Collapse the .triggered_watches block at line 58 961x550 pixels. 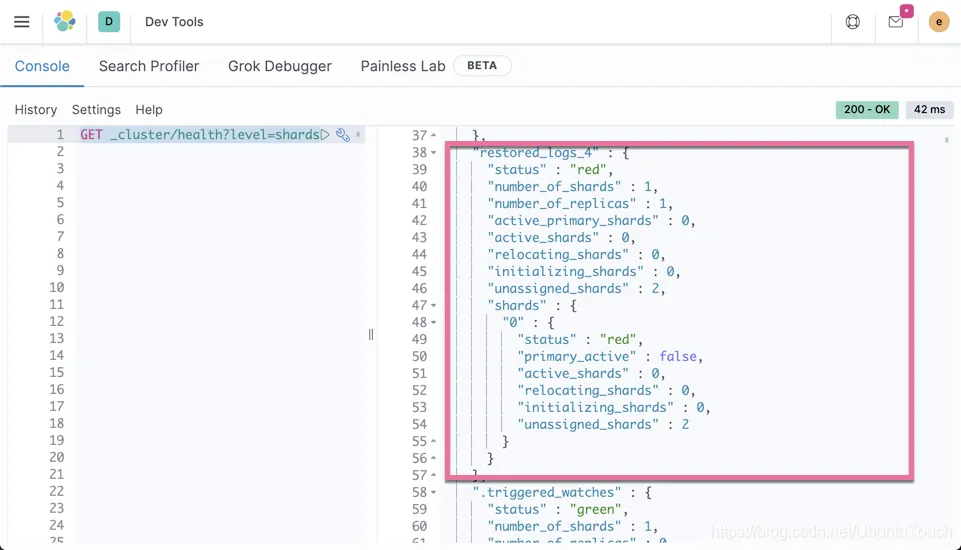coord(433,492)
